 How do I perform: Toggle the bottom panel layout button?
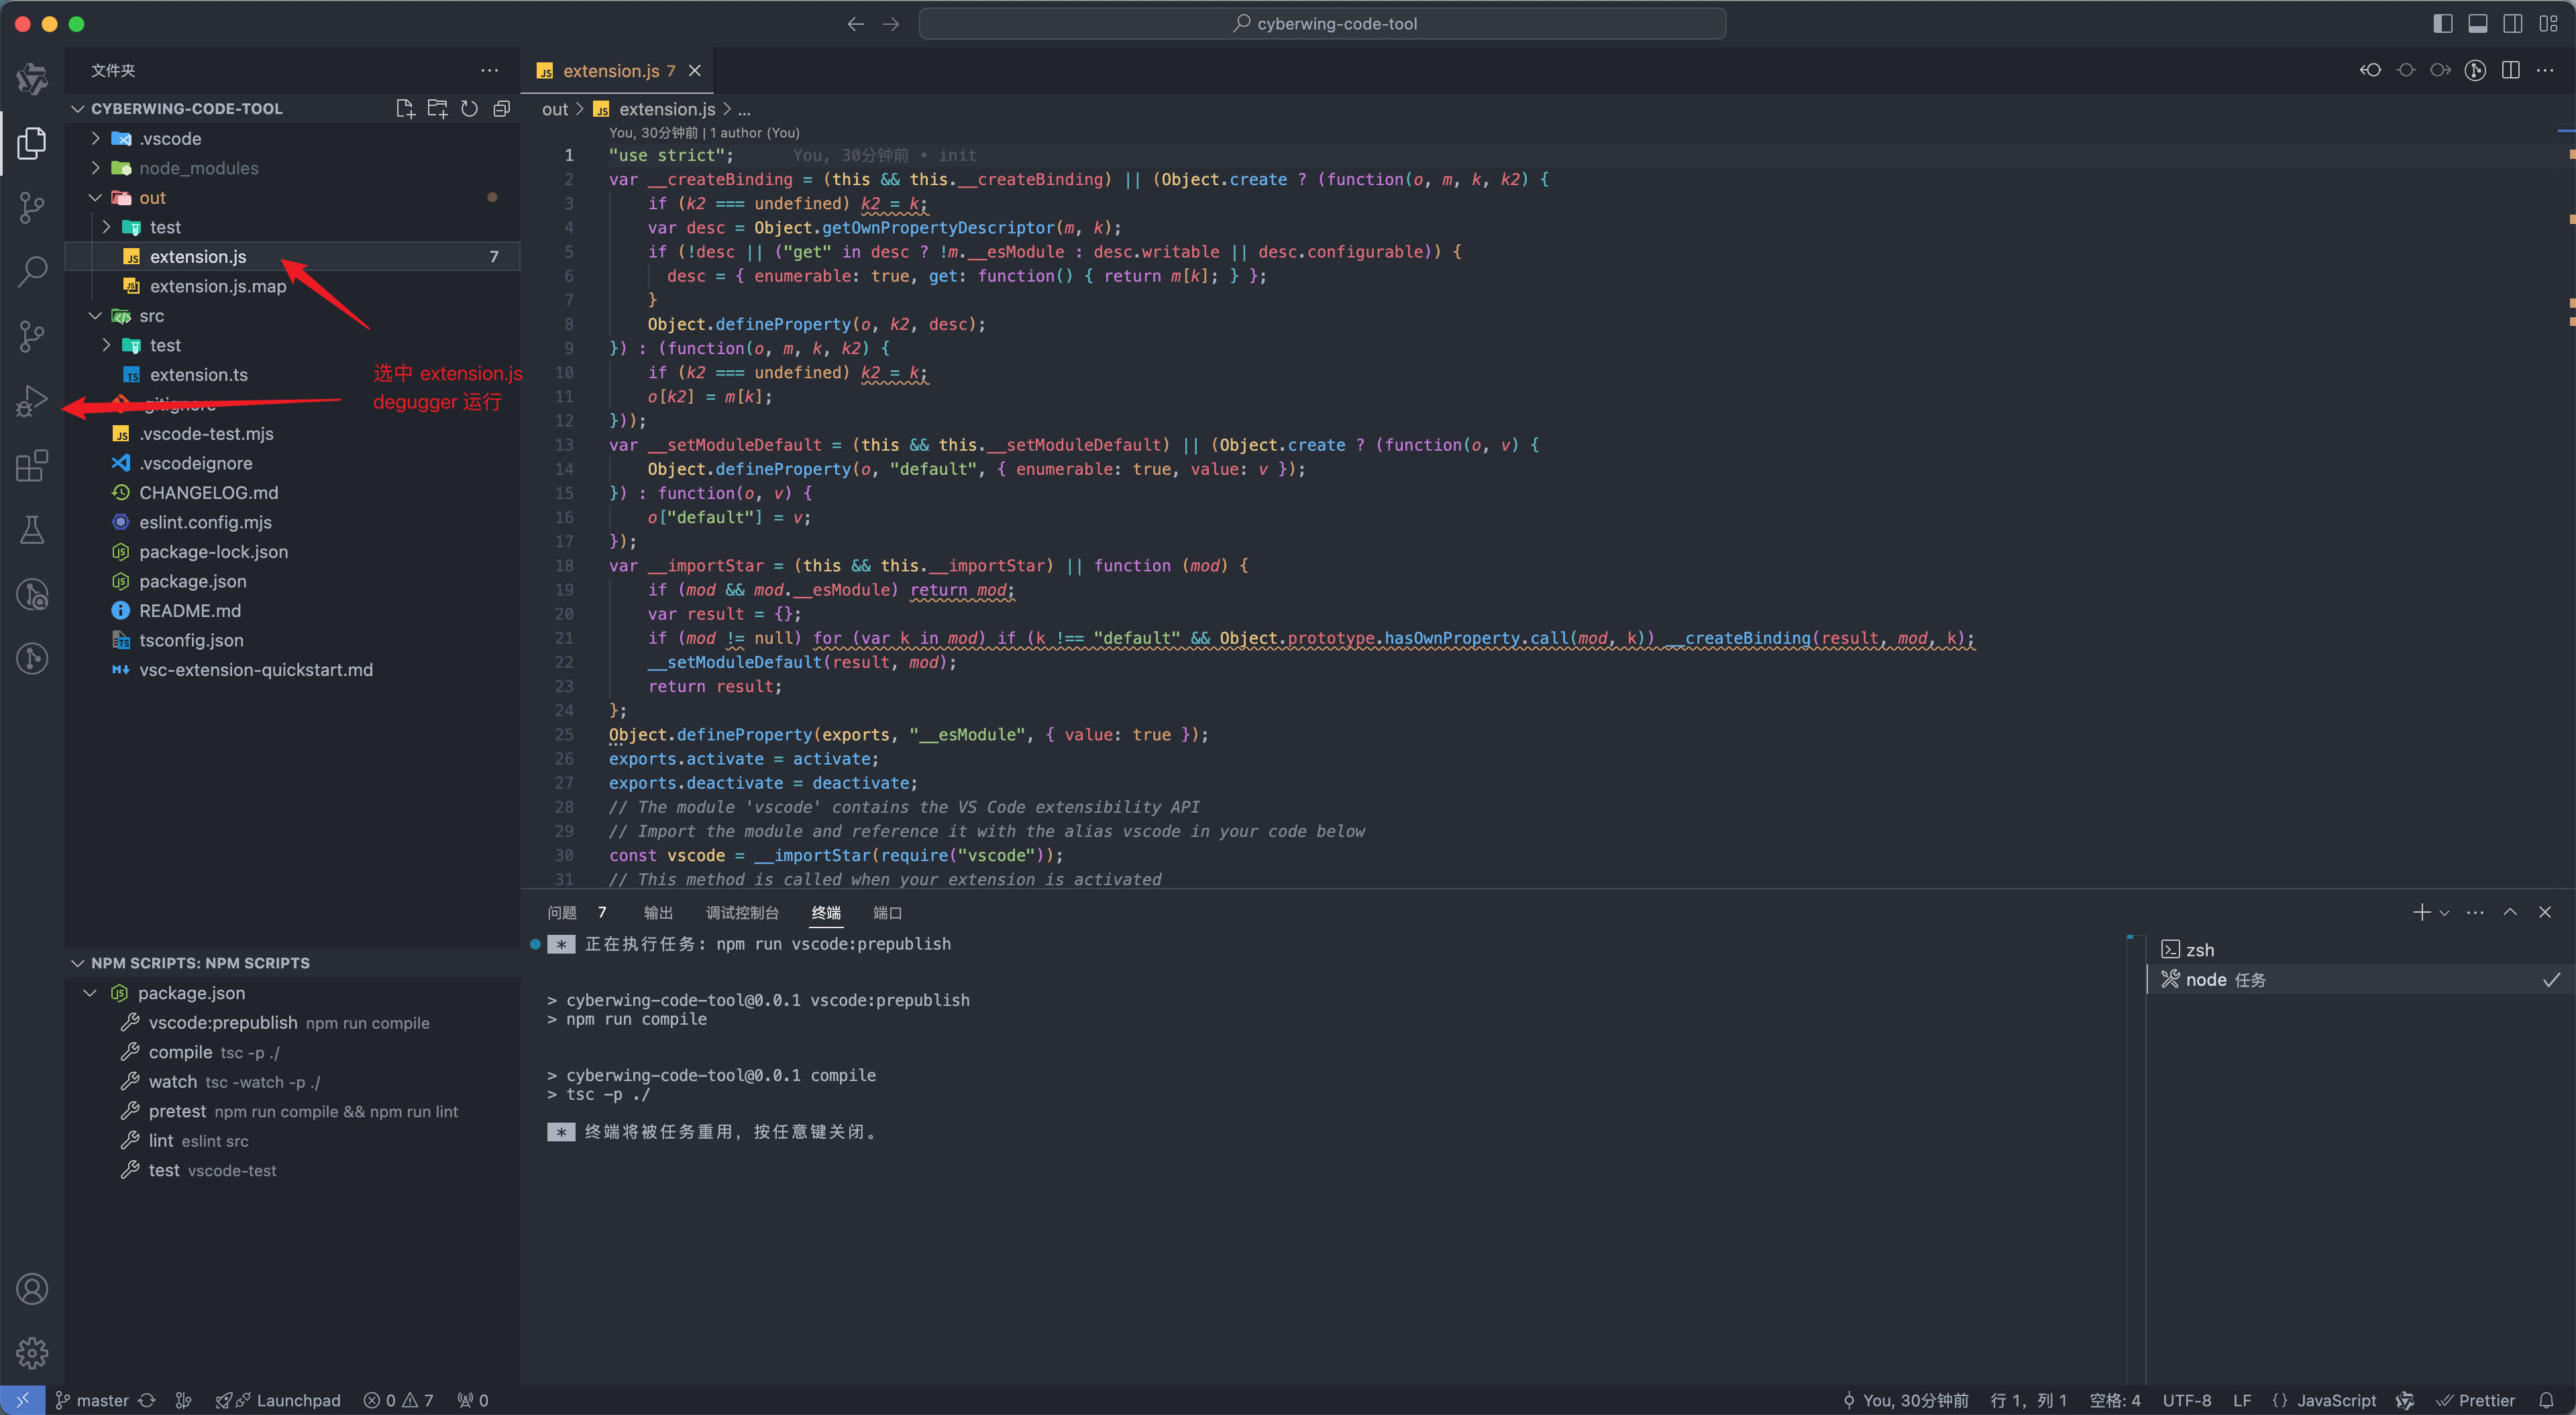(x=2477, y=24)
